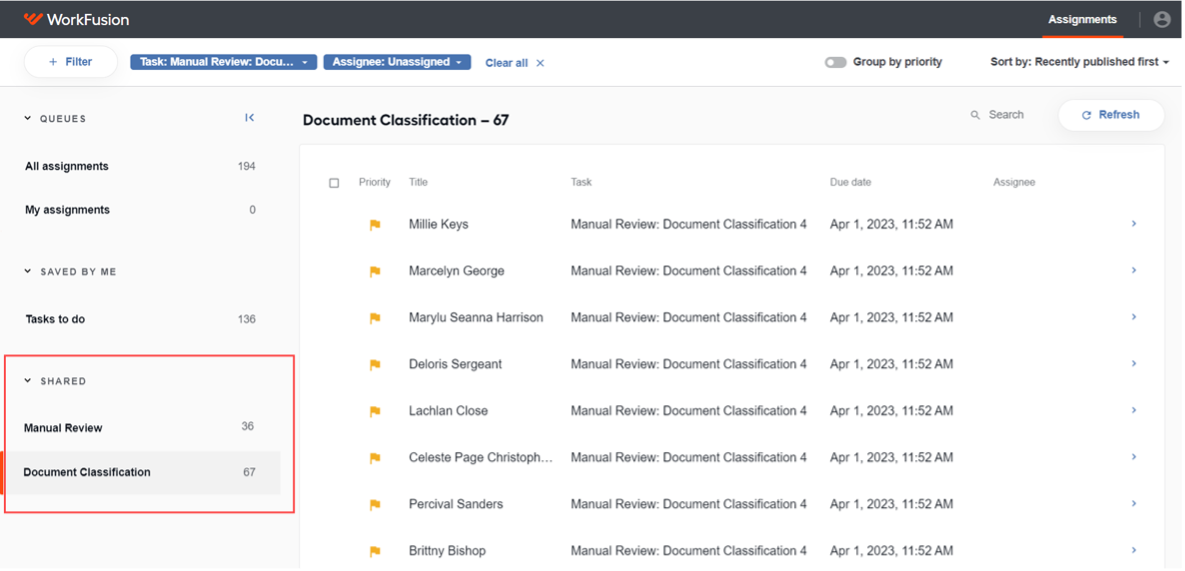Open Celeste Page row arrow

pos(1134,457)
